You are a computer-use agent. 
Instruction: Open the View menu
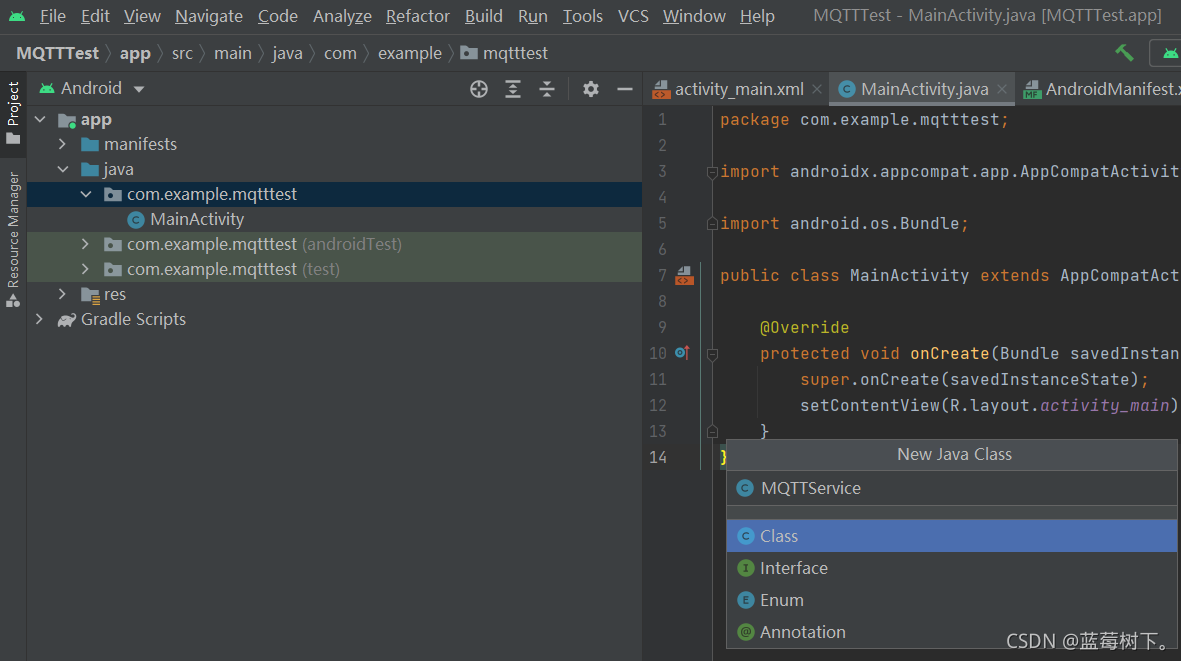tap(142, 16)
